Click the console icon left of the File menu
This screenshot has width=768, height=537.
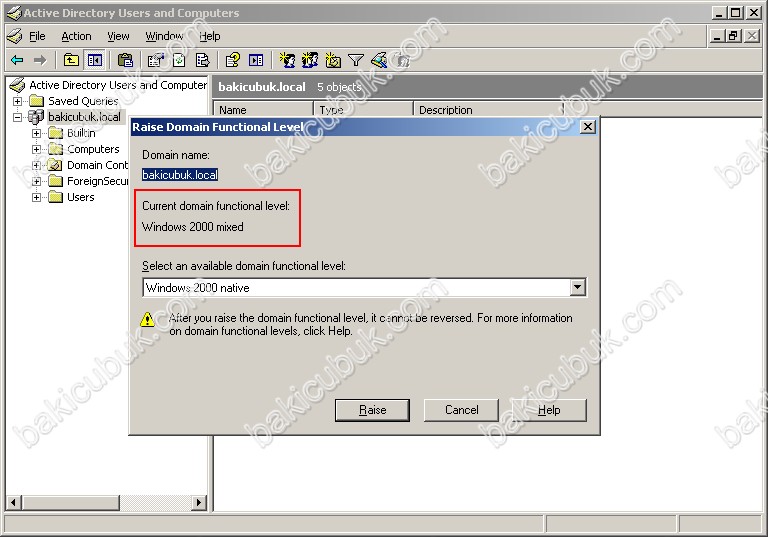pos(15,36)
